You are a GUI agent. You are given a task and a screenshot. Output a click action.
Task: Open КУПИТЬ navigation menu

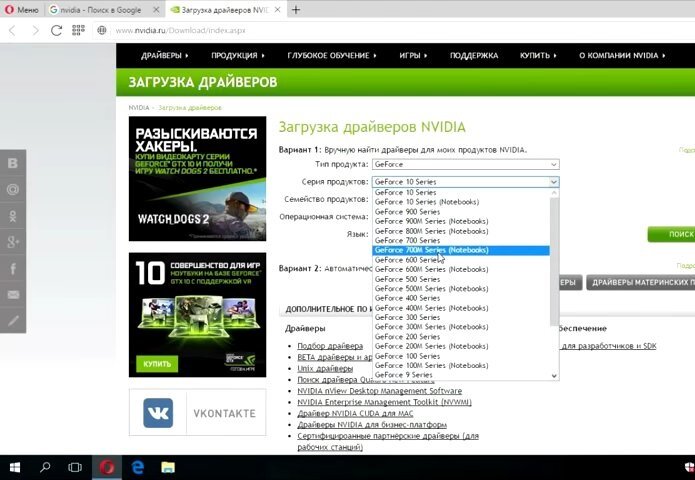coord(538,55)
